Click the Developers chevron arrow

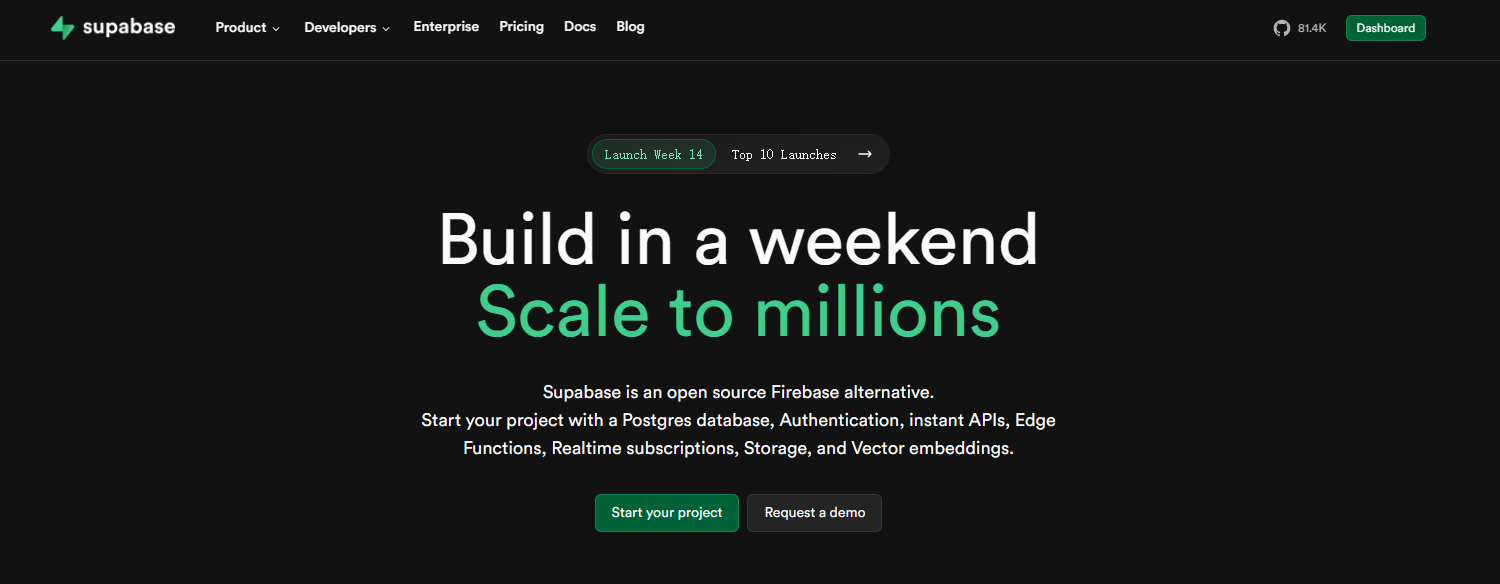[x=386, y=29]
